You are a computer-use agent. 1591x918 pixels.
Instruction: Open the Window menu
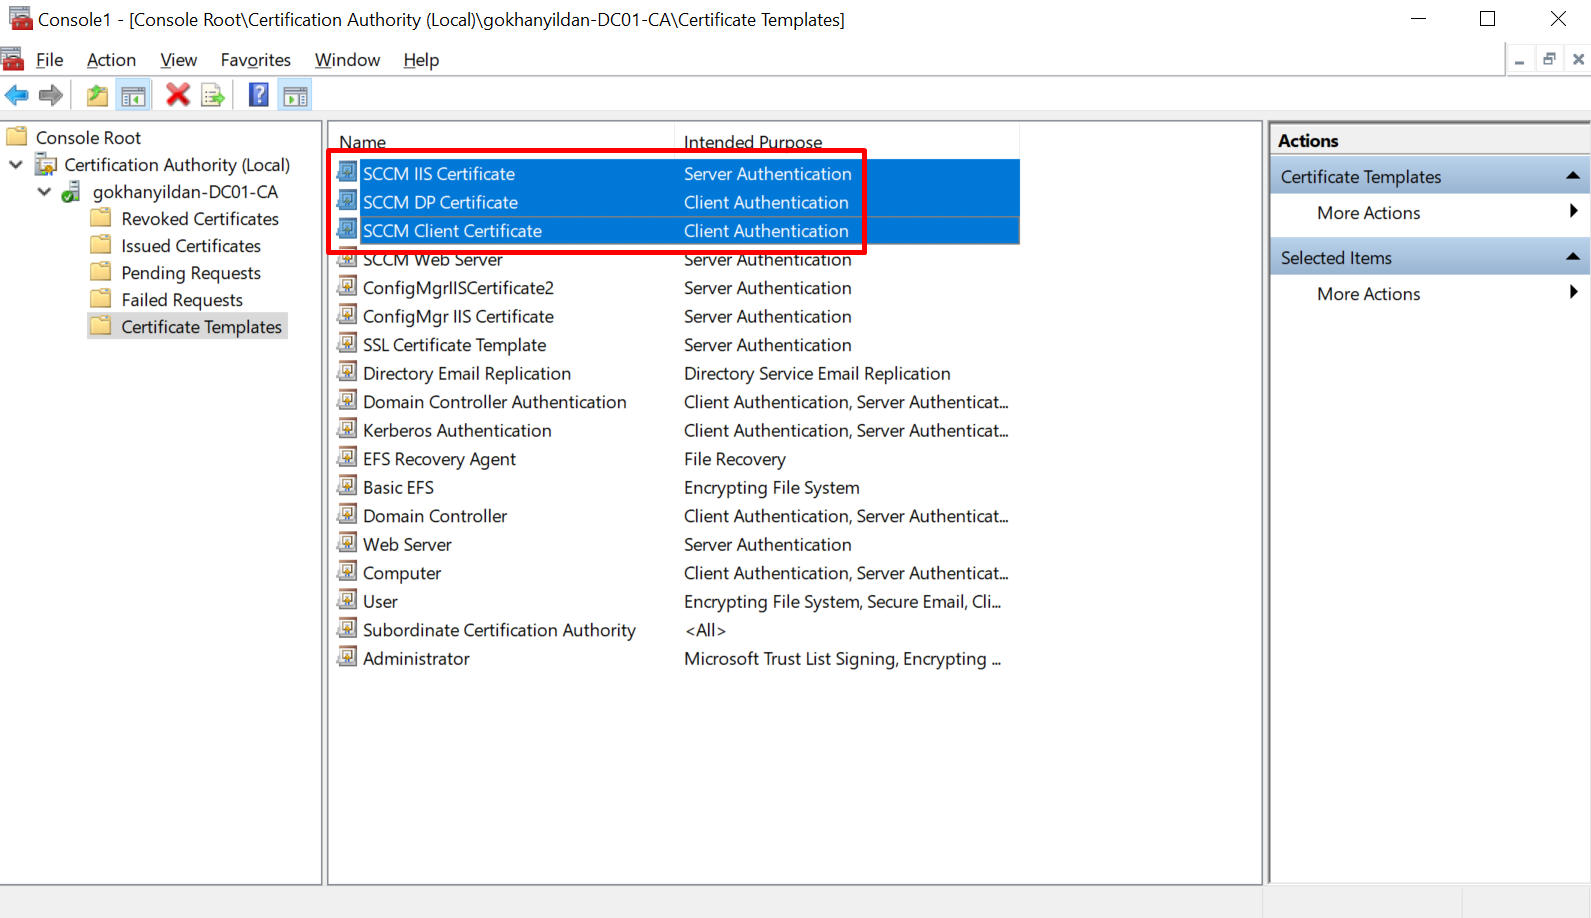(347, 60)
